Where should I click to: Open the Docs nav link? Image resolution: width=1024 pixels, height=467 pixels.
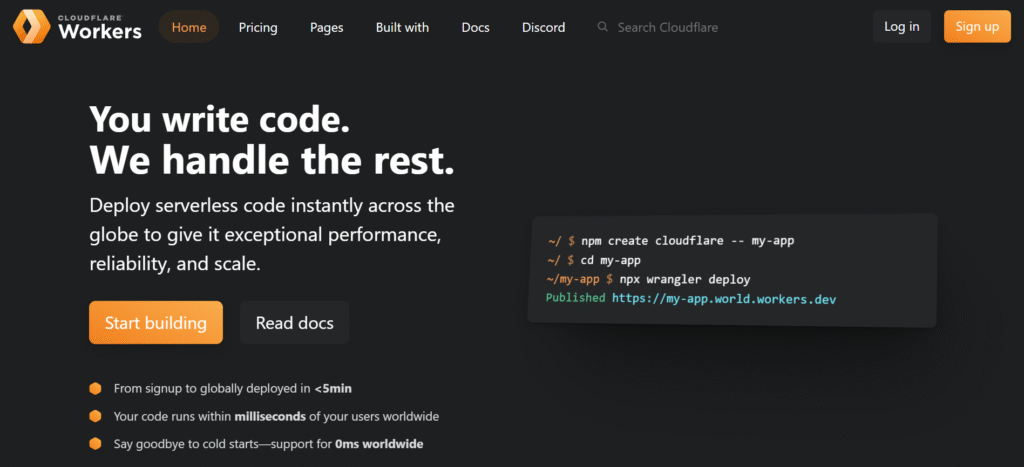[x=475, y=27]
